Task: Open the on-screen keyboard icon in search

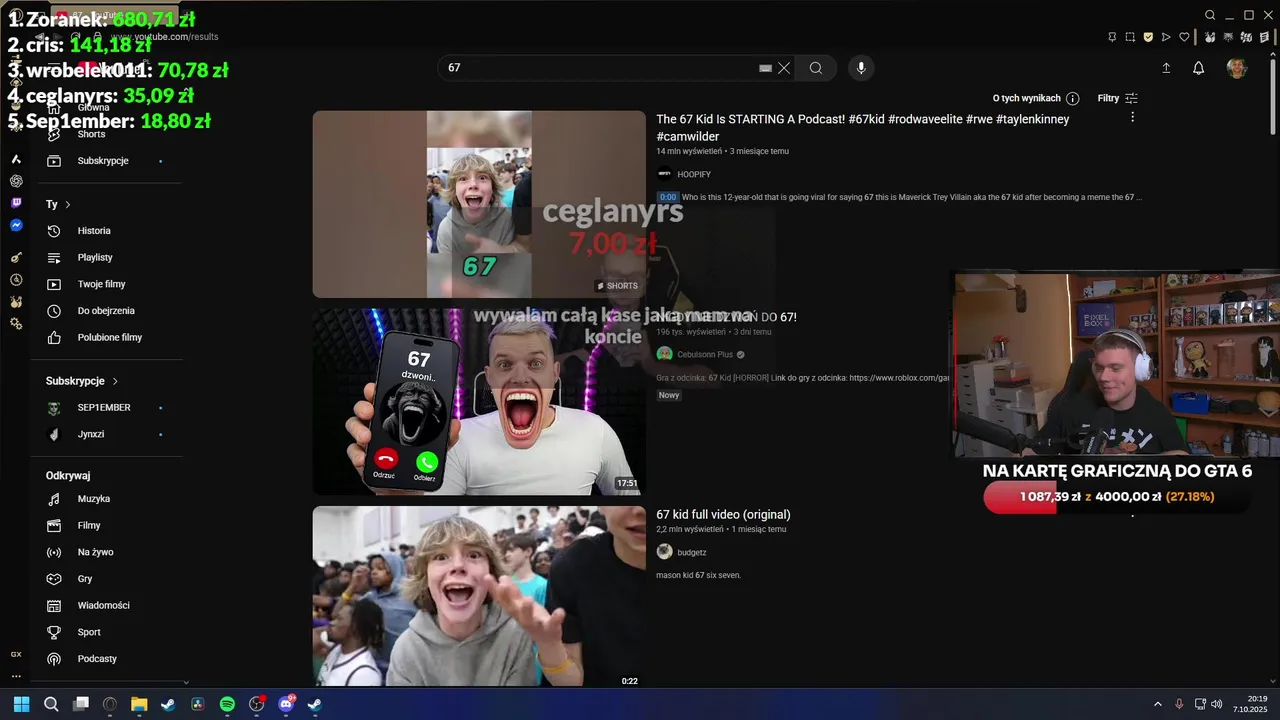Action: click(765, 68)
